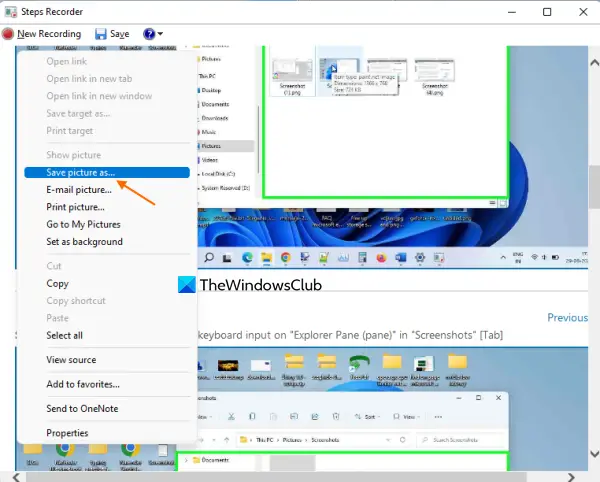This screenshot has height=482, width=600.
Task: Click Copy icon in Explorer toolbar
Action: [x=252, y=417]
